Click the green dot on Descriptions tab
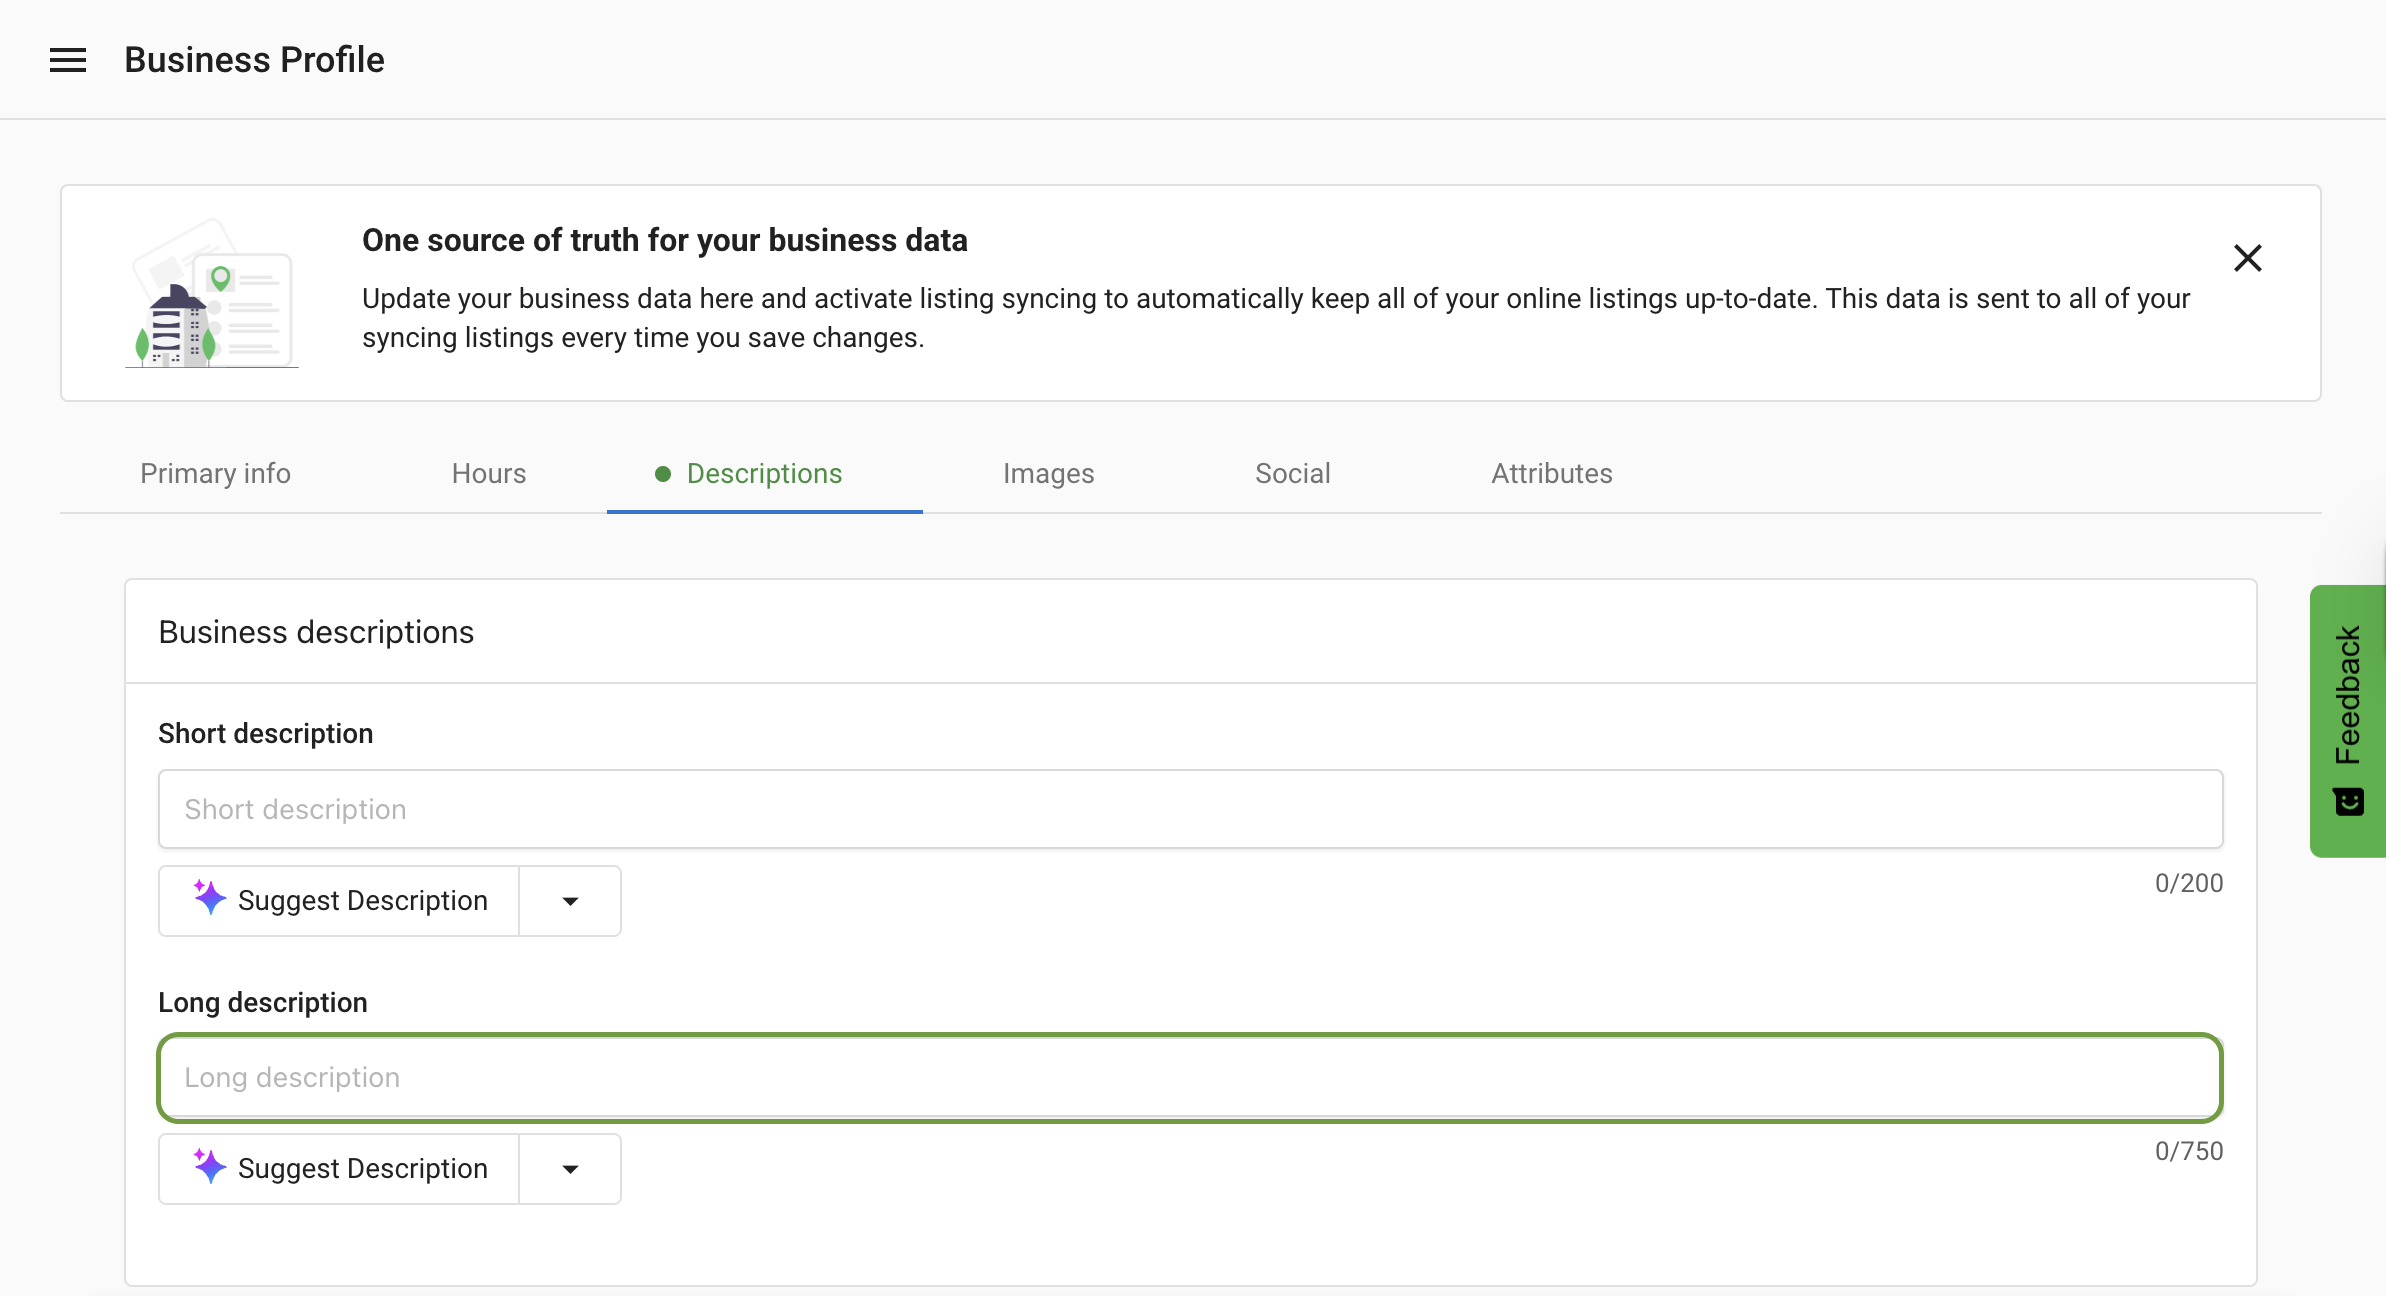The height and width of the screenshot is (1296, 2386). click(x=662, y=474)
